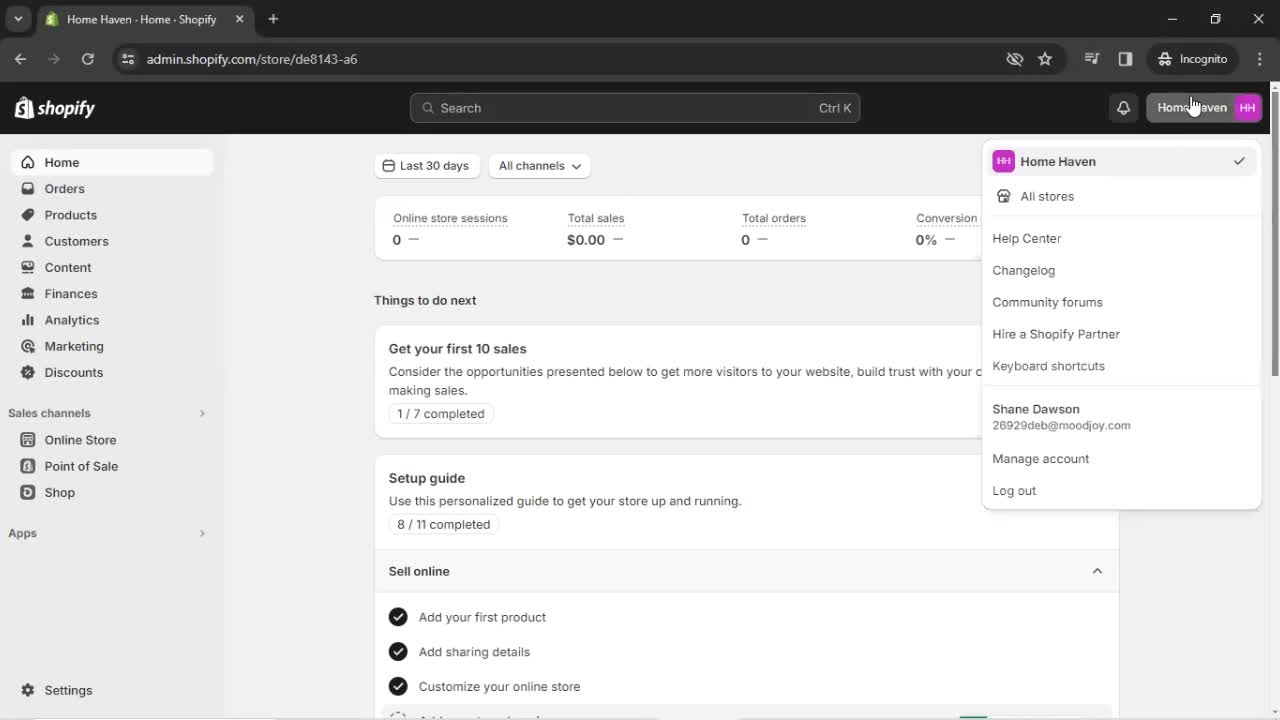This screenshot has height=720, width=1280.
Task: Click the Setup guide heading
Action: coord(427,478)
